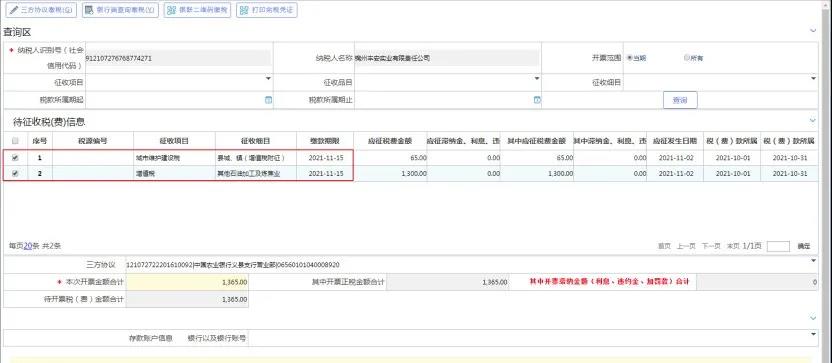Image resolution: width=832 pixels, height=363 pixels.
Task: Open the 税款所属期止 calendar picker
Action: 537,100
